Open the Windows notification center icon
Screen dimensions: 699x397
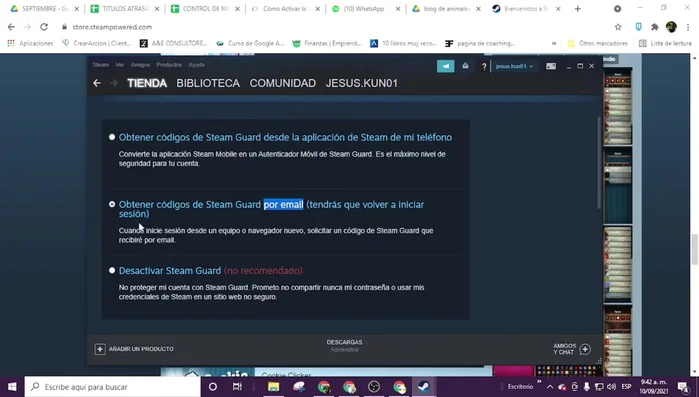tap(683, 386)
